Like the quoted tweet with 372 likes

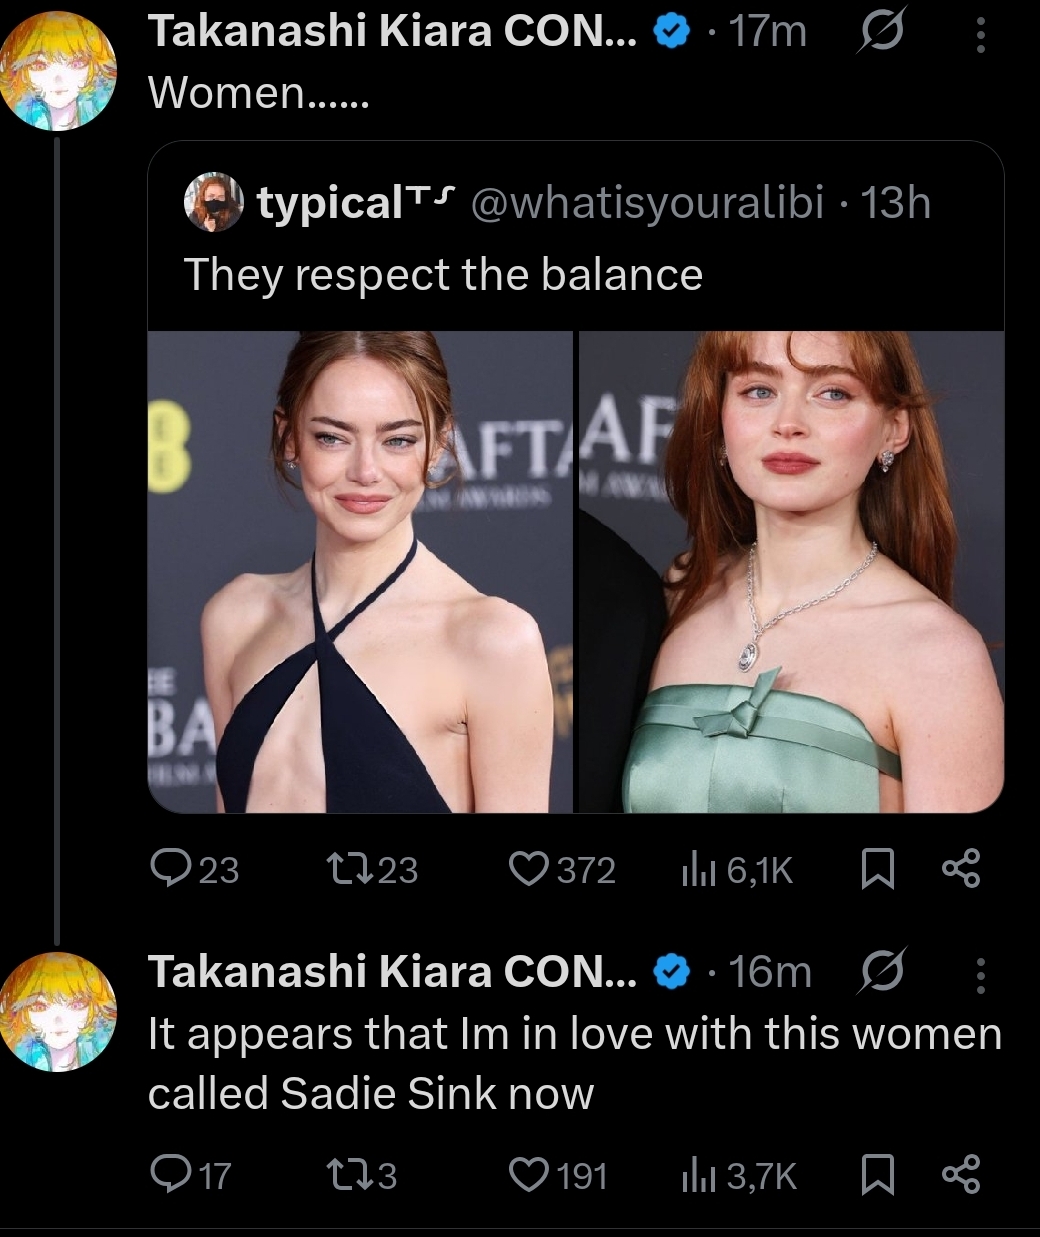(531, 868)
